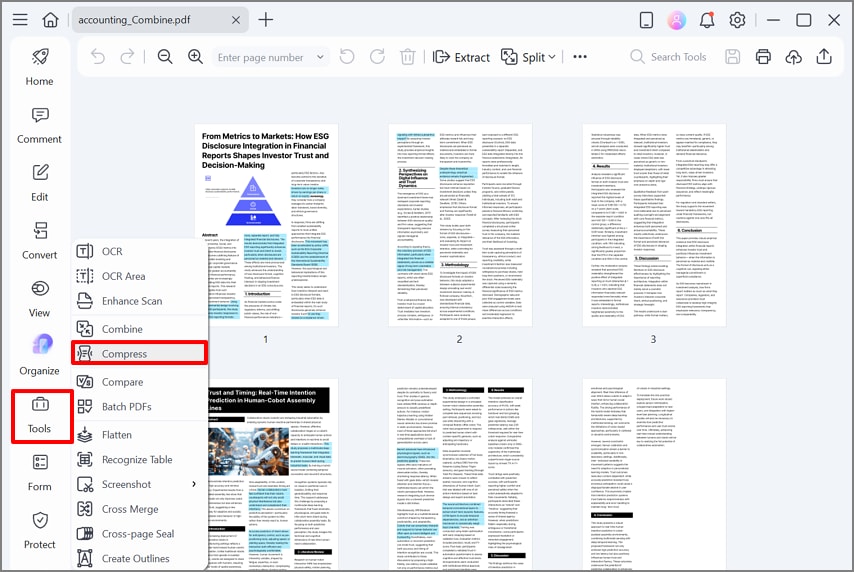Select Cross Merge

(141, 509)
